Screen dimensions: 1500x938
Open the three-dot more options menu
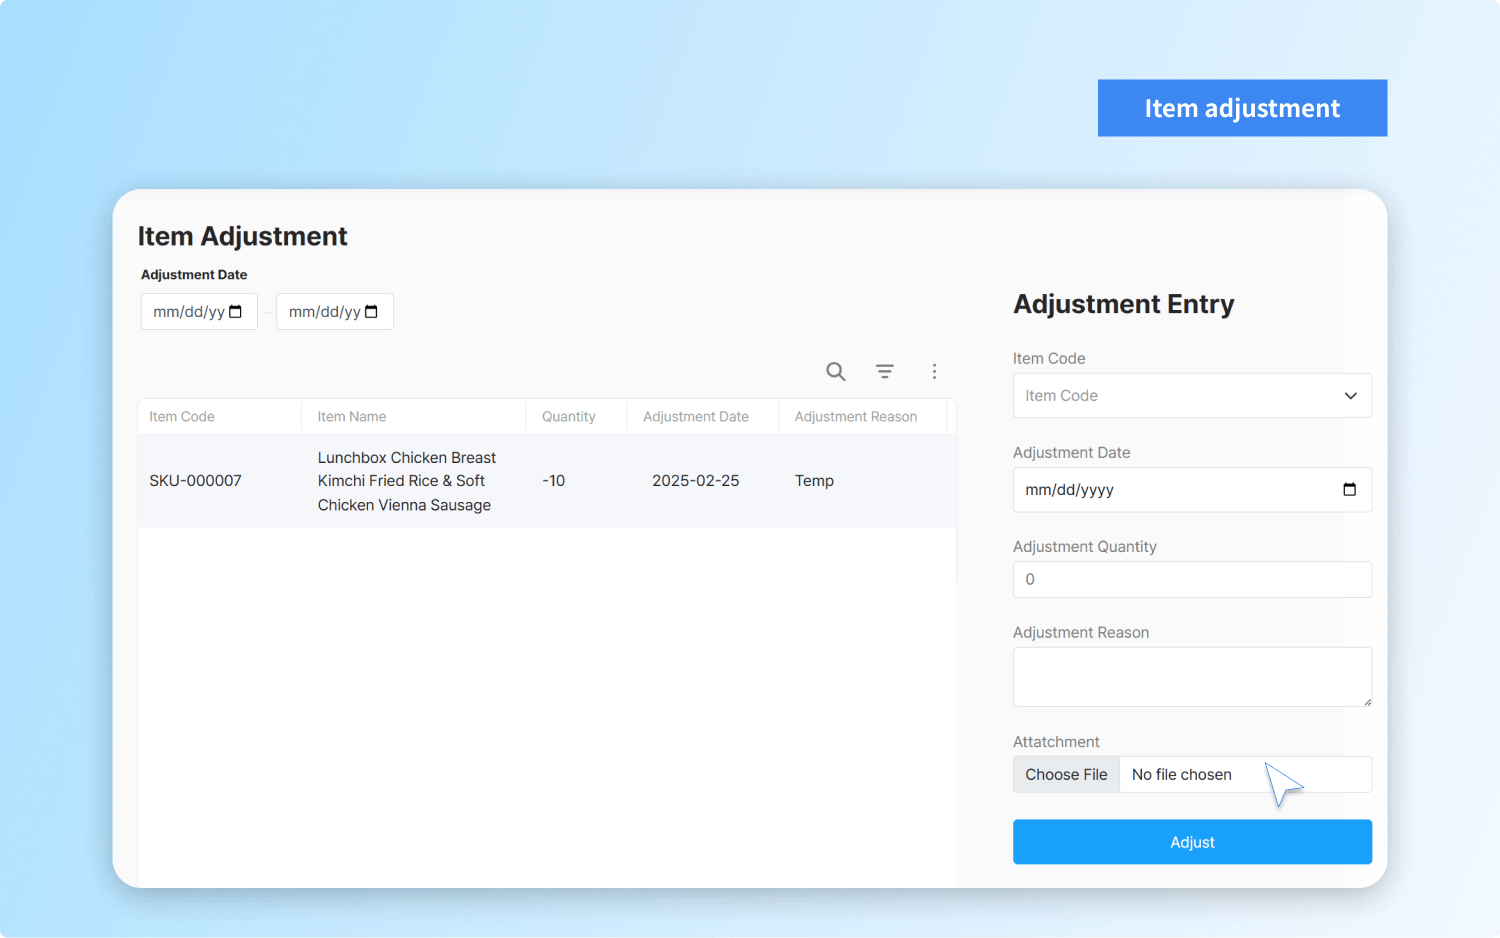click(x=934, y=372)
